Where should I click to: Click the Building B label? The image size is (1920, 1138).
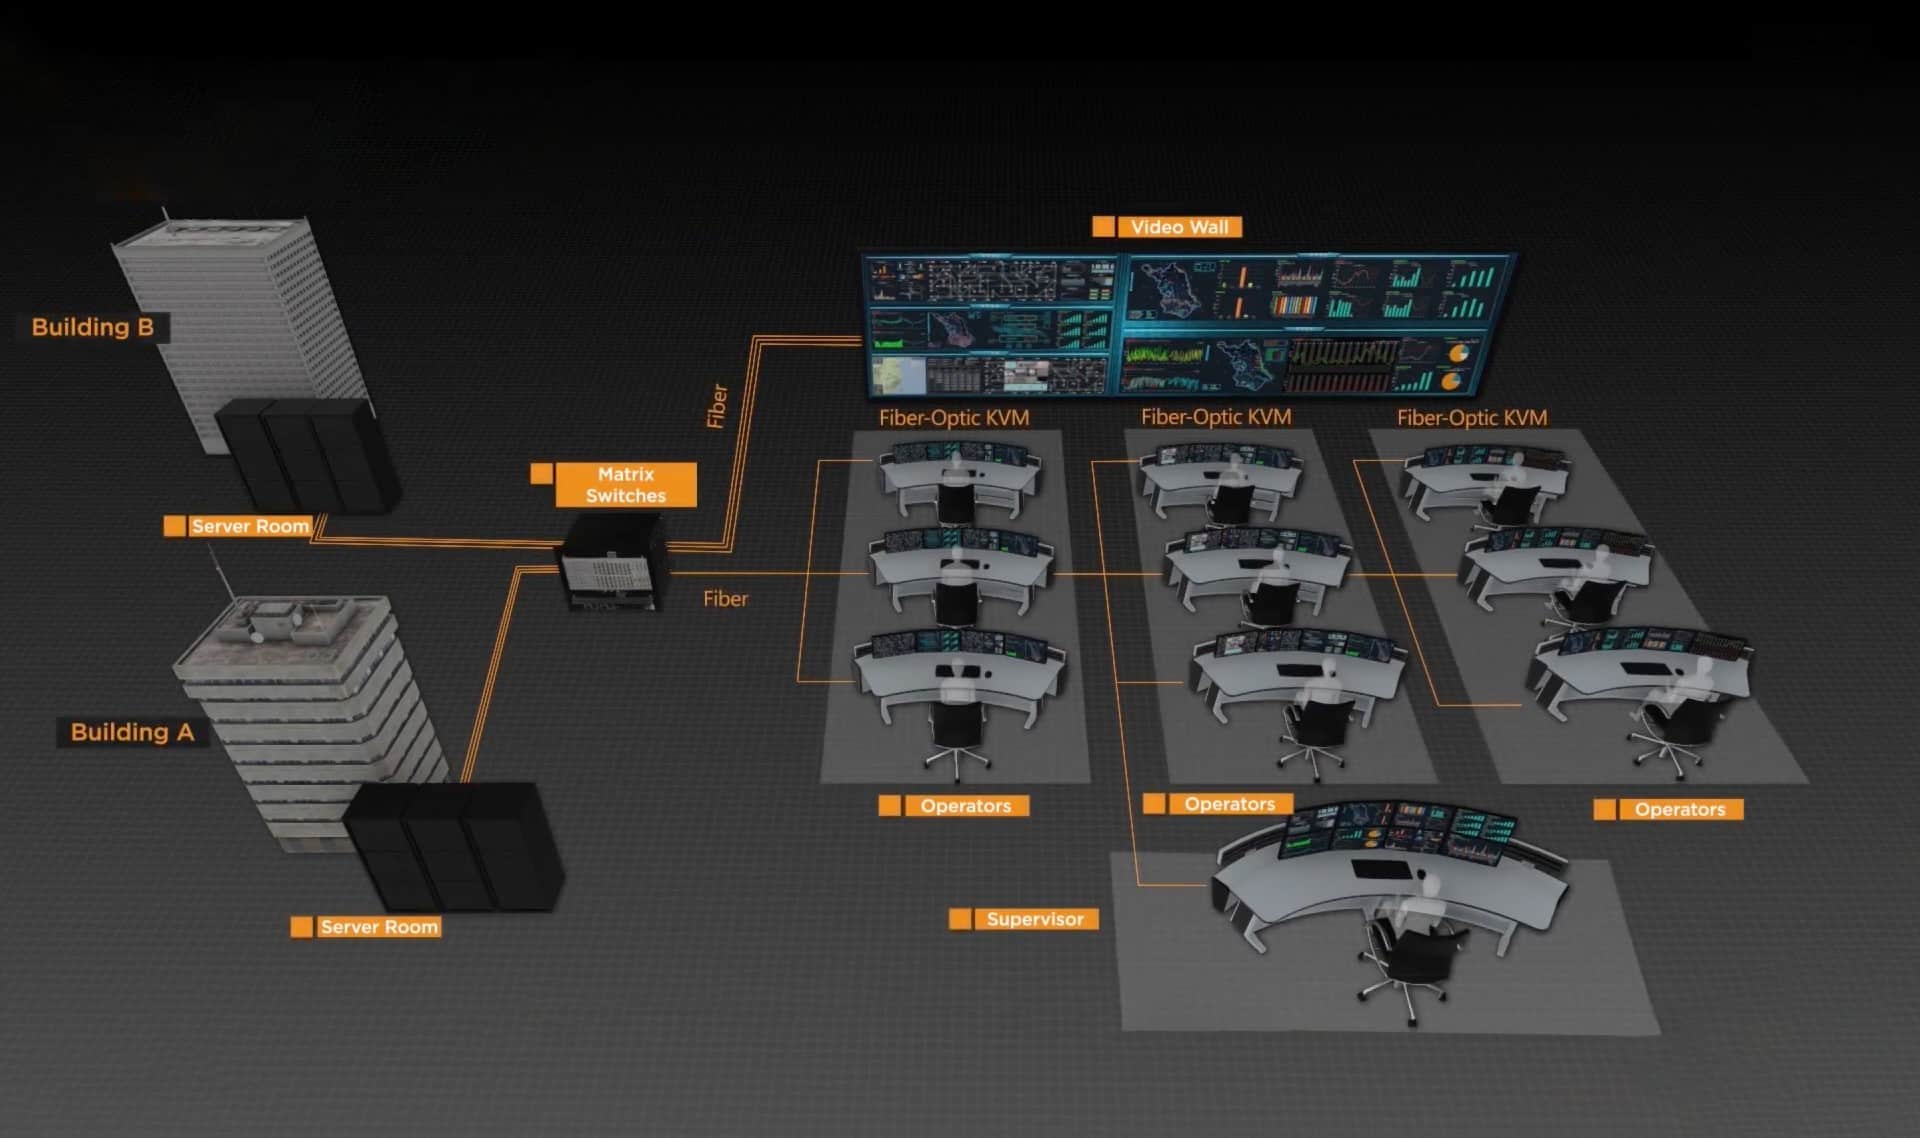tap(93, 327)
